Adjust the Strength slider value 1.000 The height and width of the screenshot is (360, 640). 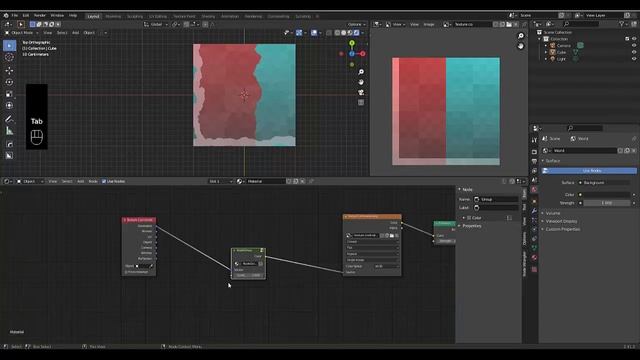pyautogui.click(x=607, y=203)
